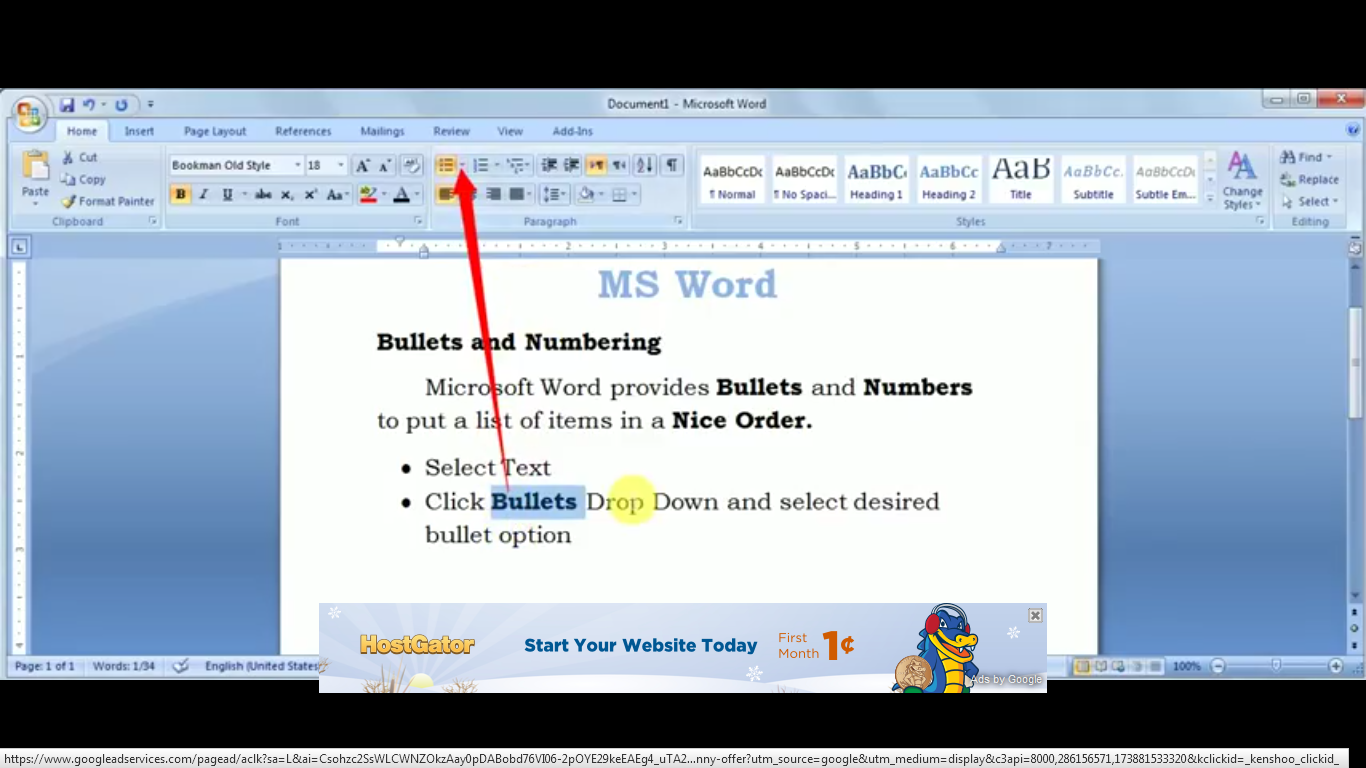Decrease the paragraph indent
Image resolution: width=1366 pixels, height=768 pixels.
549,165
